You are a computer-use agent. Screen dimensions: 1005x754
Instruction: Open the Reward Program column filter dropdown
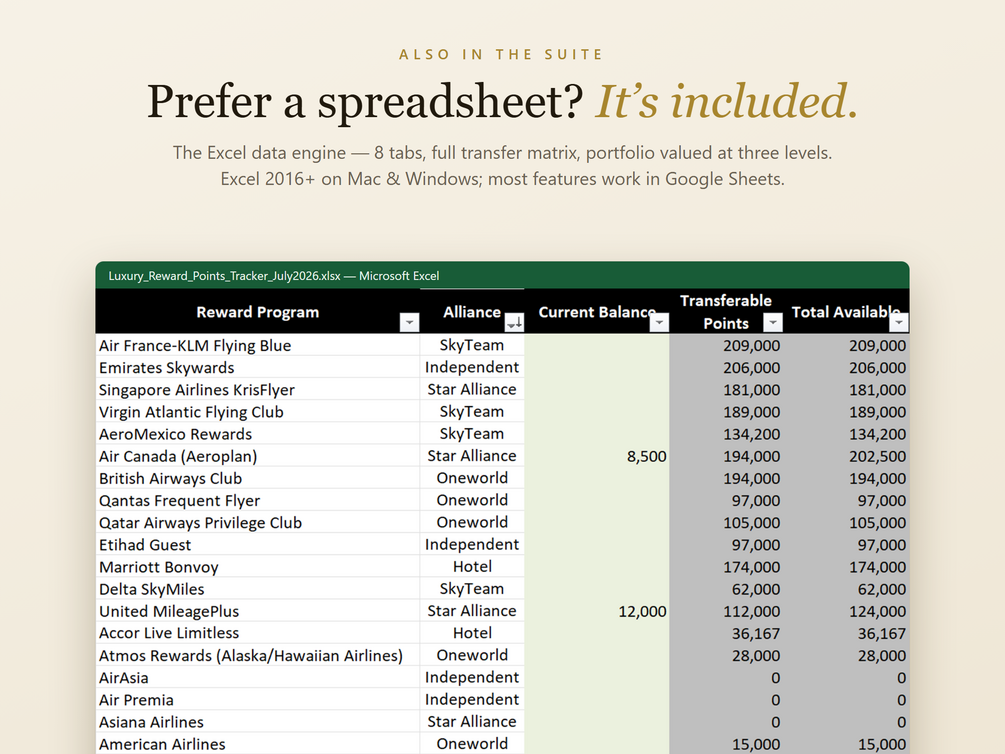point(409,322)
